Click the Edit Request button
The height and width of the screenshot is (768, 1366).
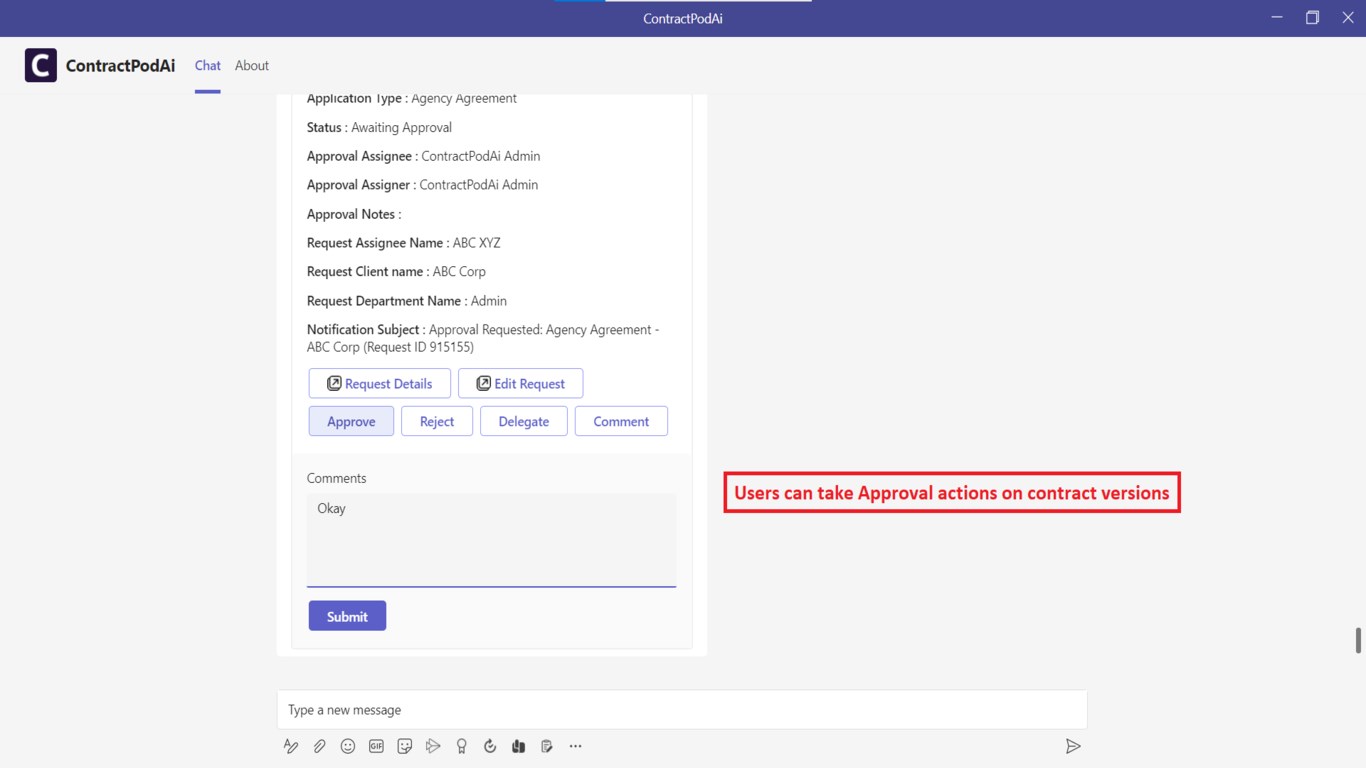[x=521, y=384]
